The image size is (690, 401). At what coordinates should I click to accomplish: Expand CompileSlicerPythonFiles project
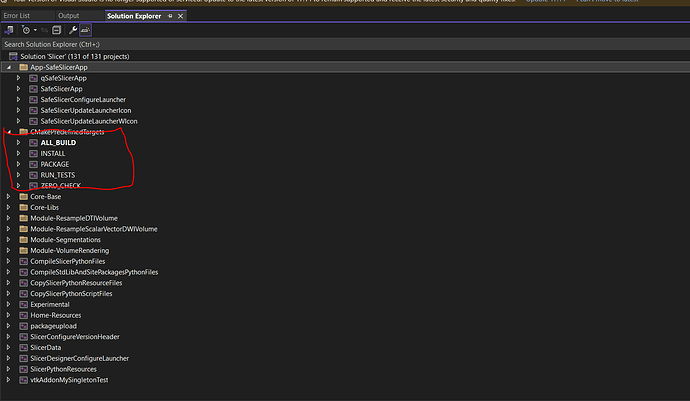pos(8,261)
